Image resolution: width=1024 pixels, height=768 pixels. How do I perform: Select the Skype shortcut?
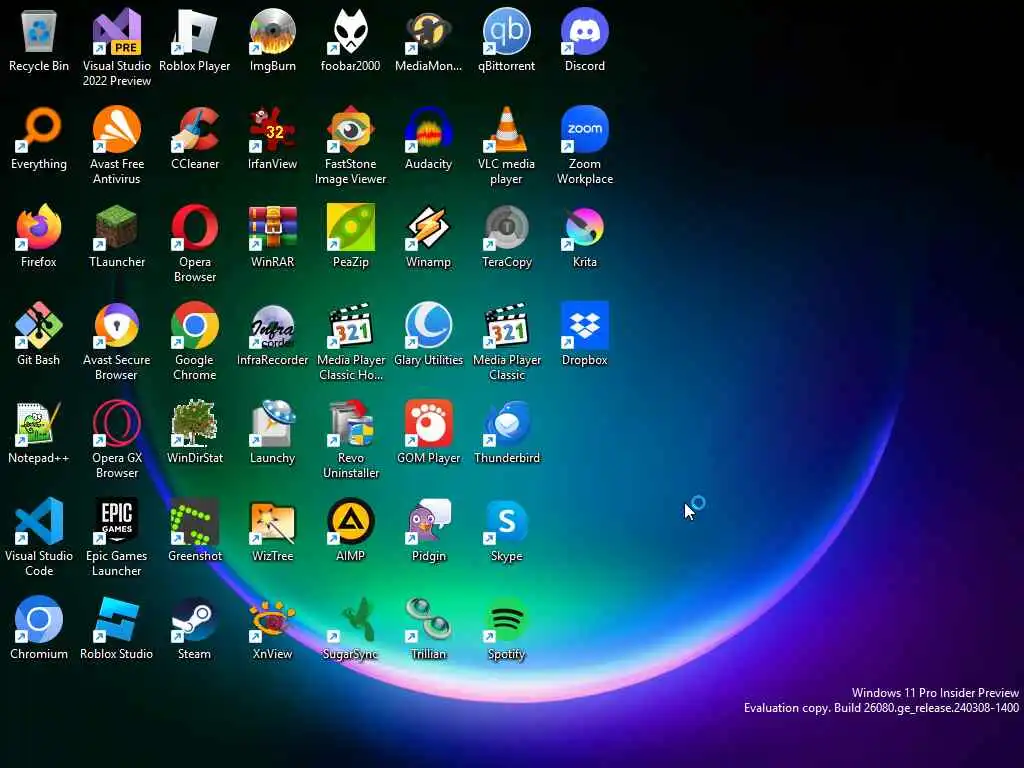pos(506,521)
